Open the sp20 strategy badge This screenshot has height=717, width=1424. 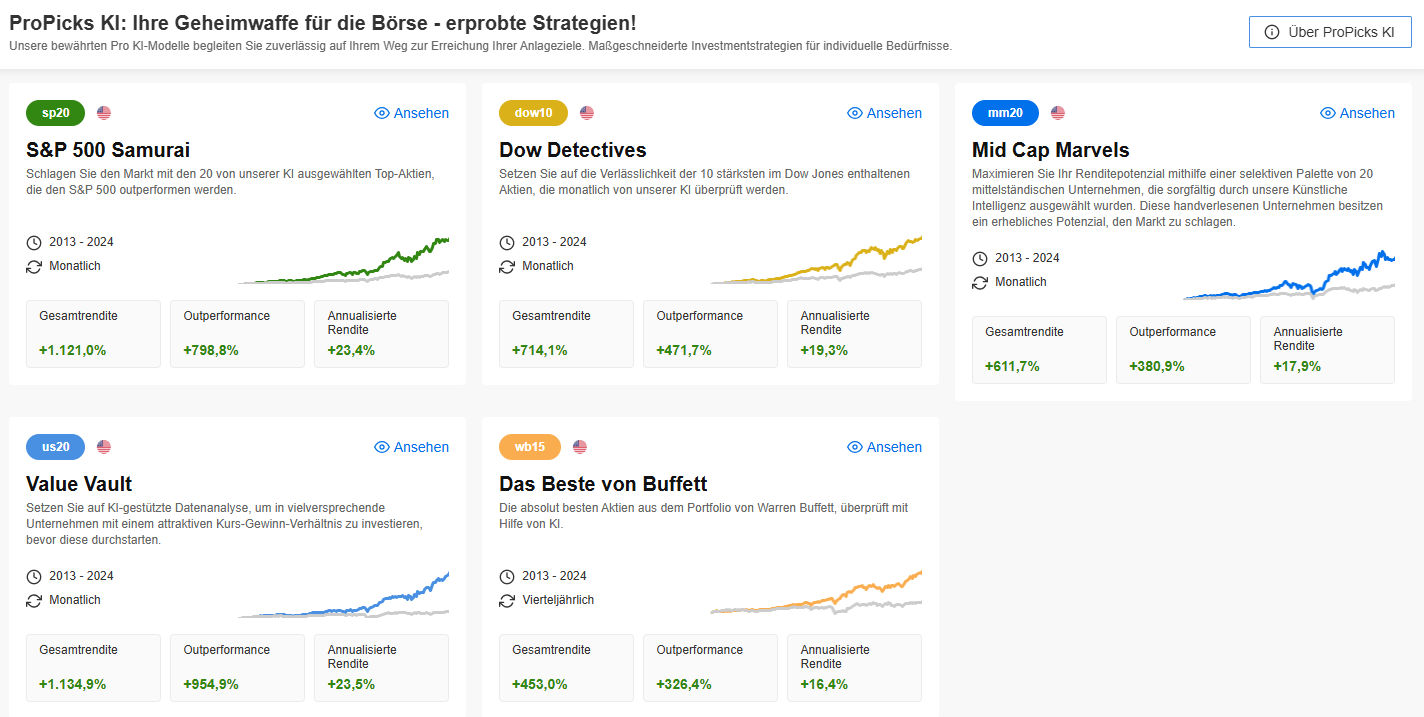[x=55, y=113]
